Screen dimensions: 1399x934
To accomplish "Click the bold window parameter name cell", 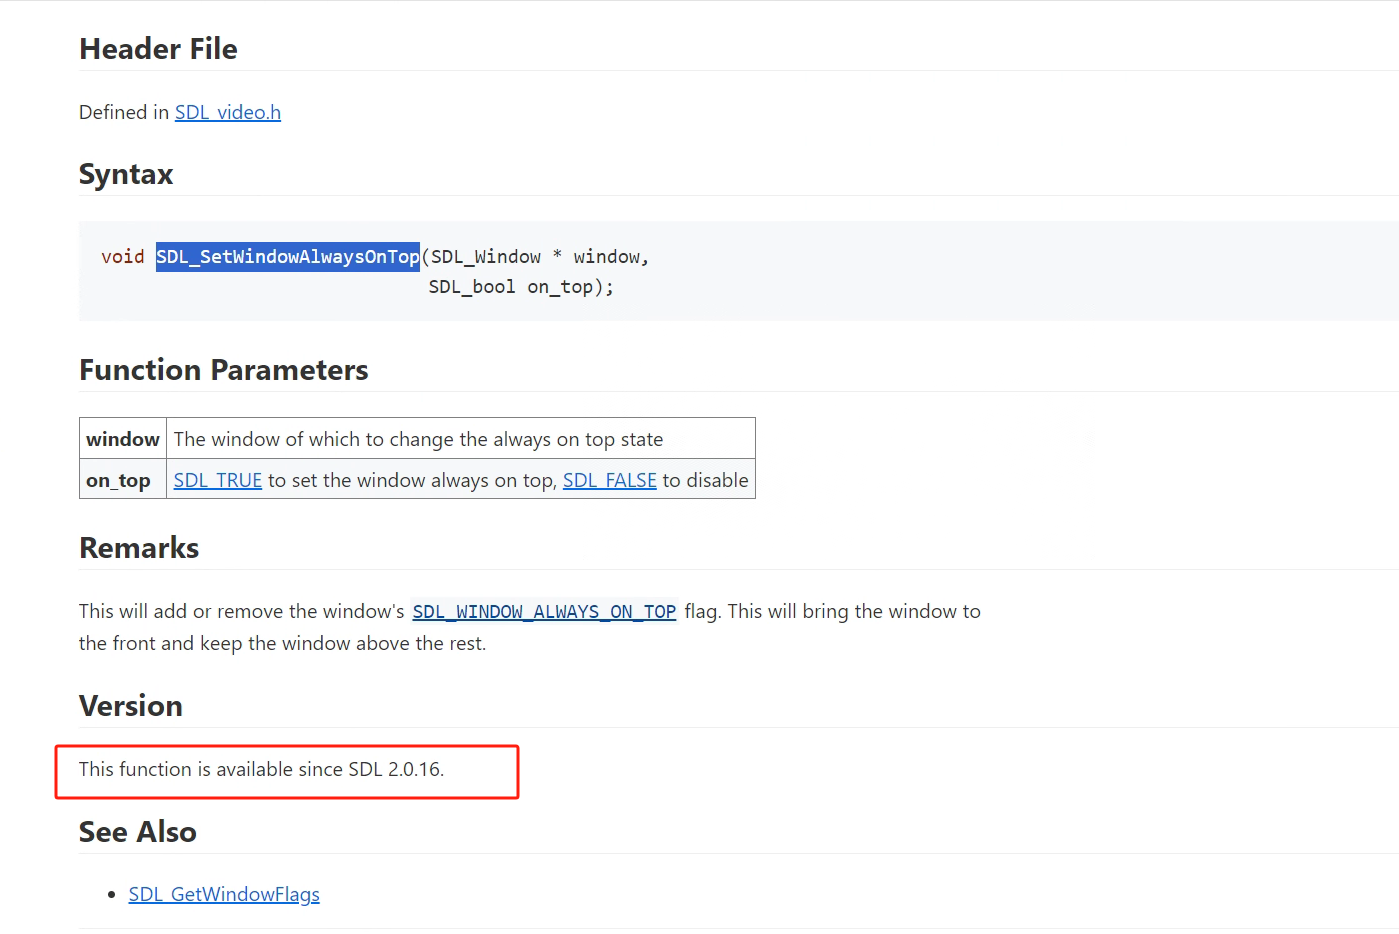I will (x=123, y=440).
